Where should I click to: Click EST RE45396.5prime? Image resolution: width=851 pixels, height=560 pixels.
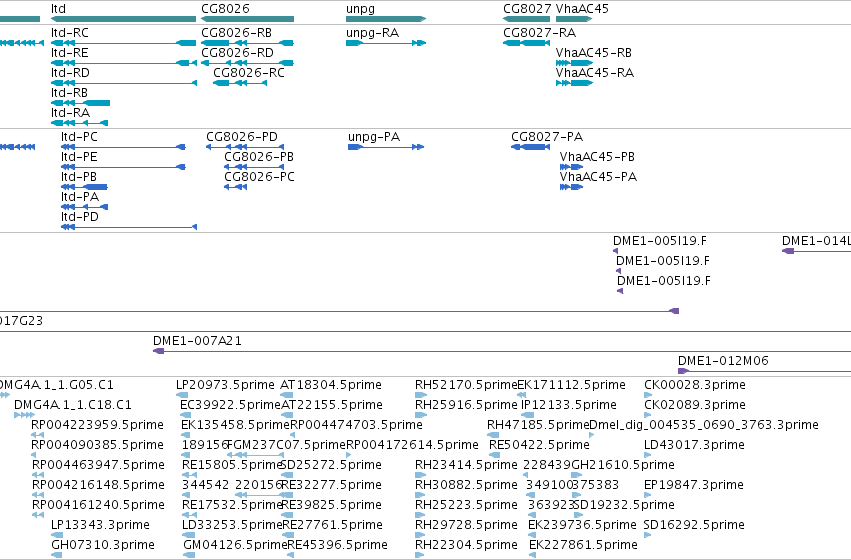(338, 545)
